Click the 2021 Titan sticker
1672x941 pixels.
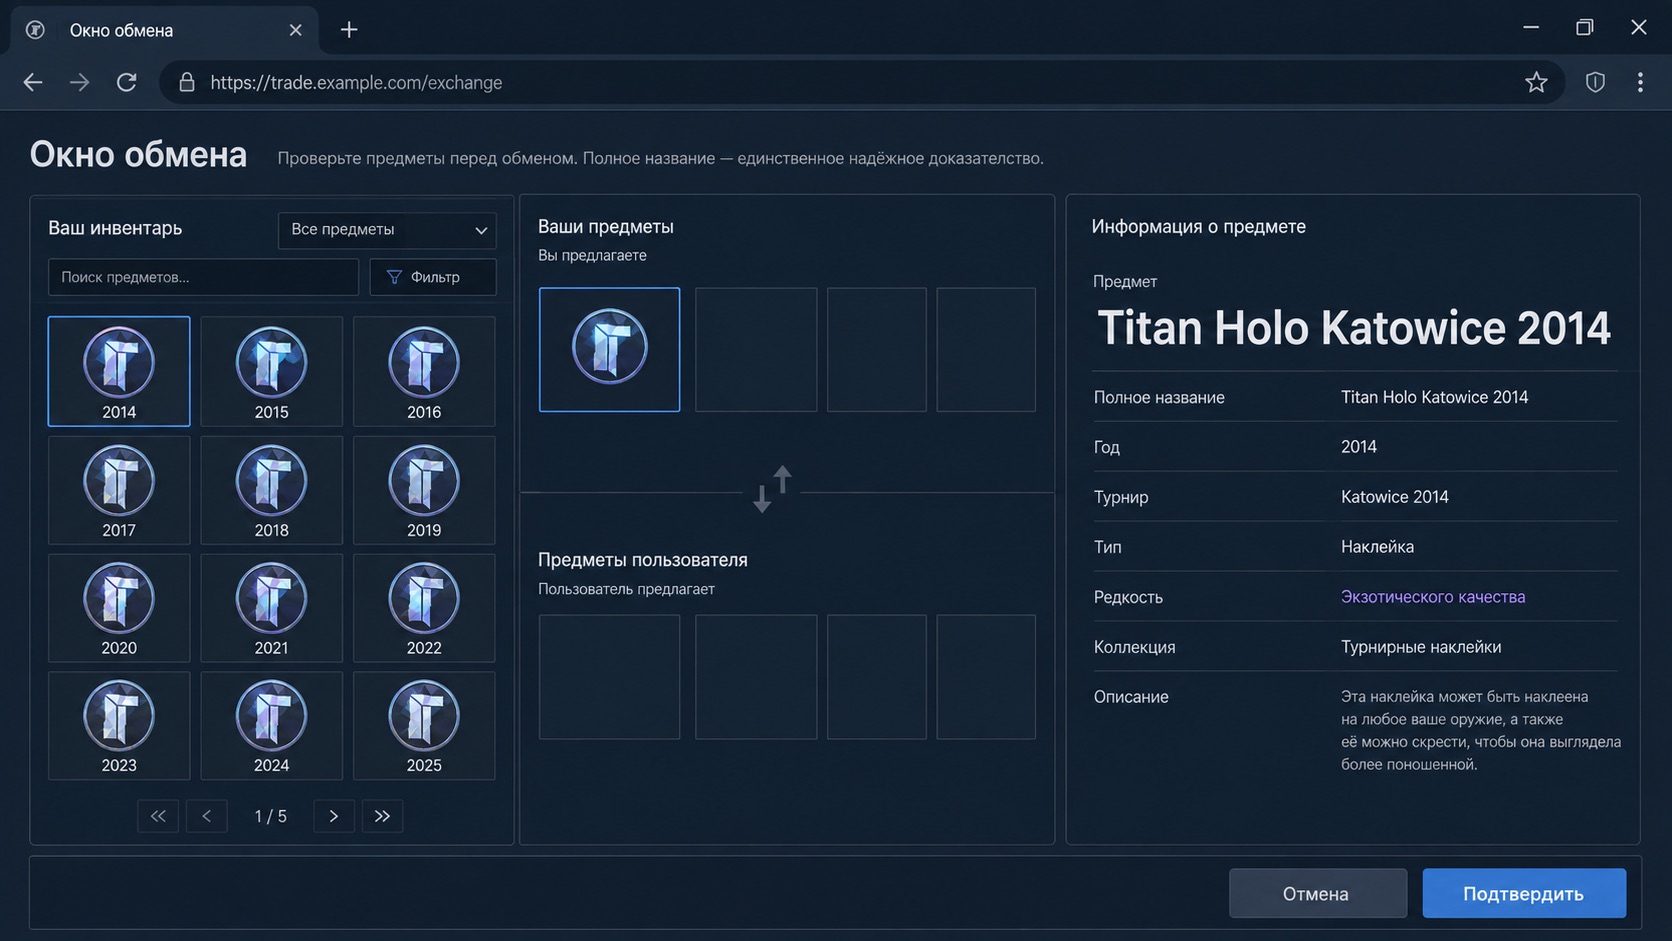[x=271, y=608]
